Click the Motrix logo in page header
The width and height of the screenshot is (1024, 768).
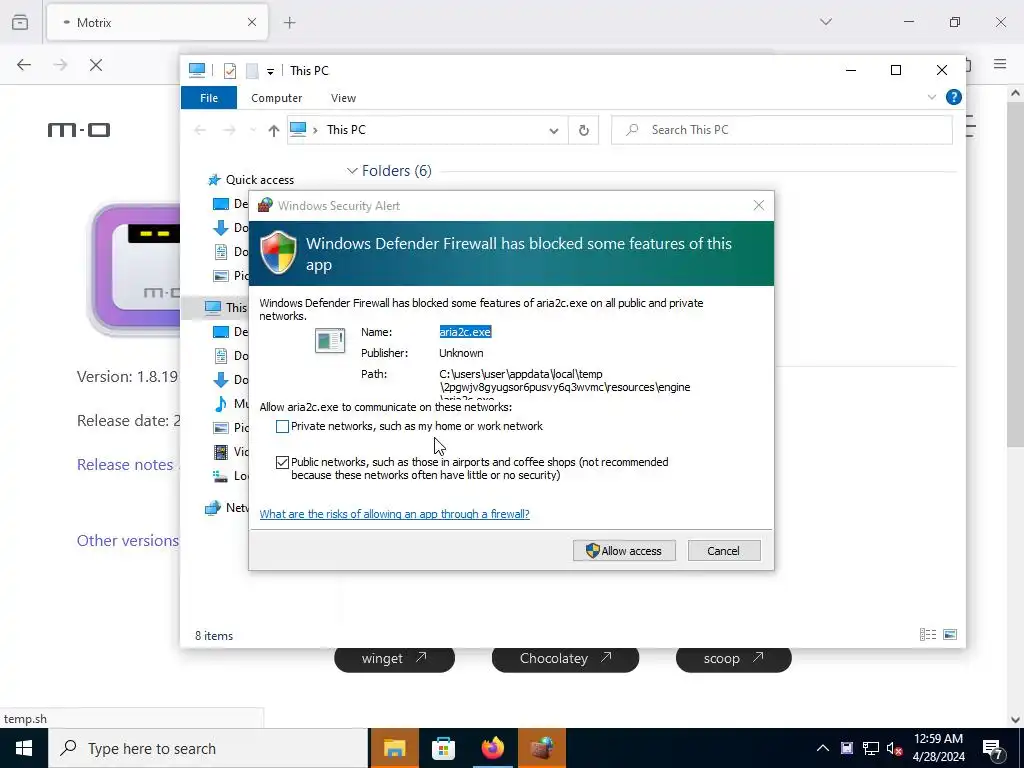click(x=78, y=130)
